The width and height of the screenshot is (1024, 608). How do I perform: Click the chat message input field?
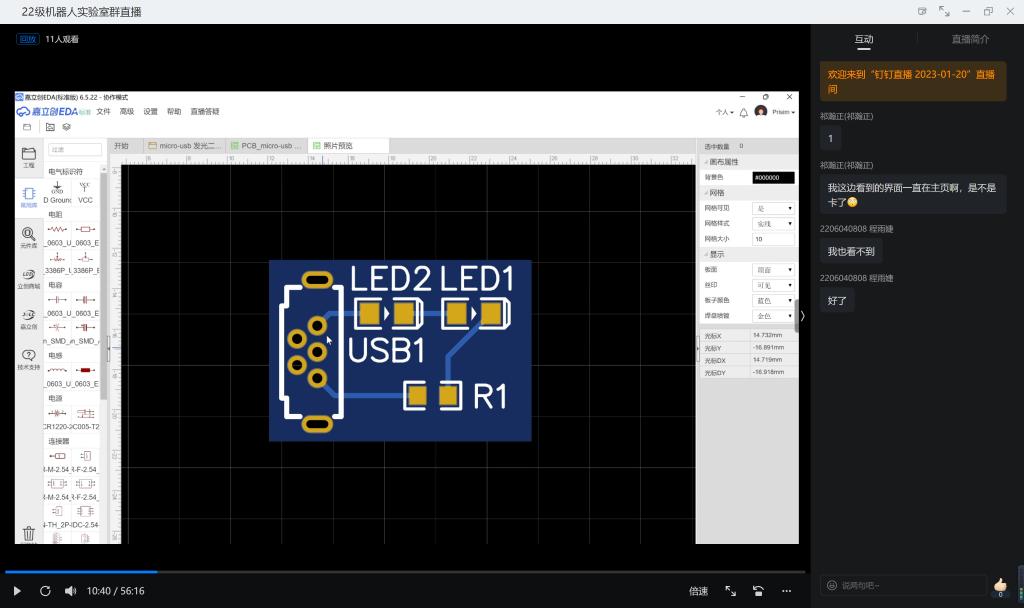pyautogui.click(x=905, y=585)
